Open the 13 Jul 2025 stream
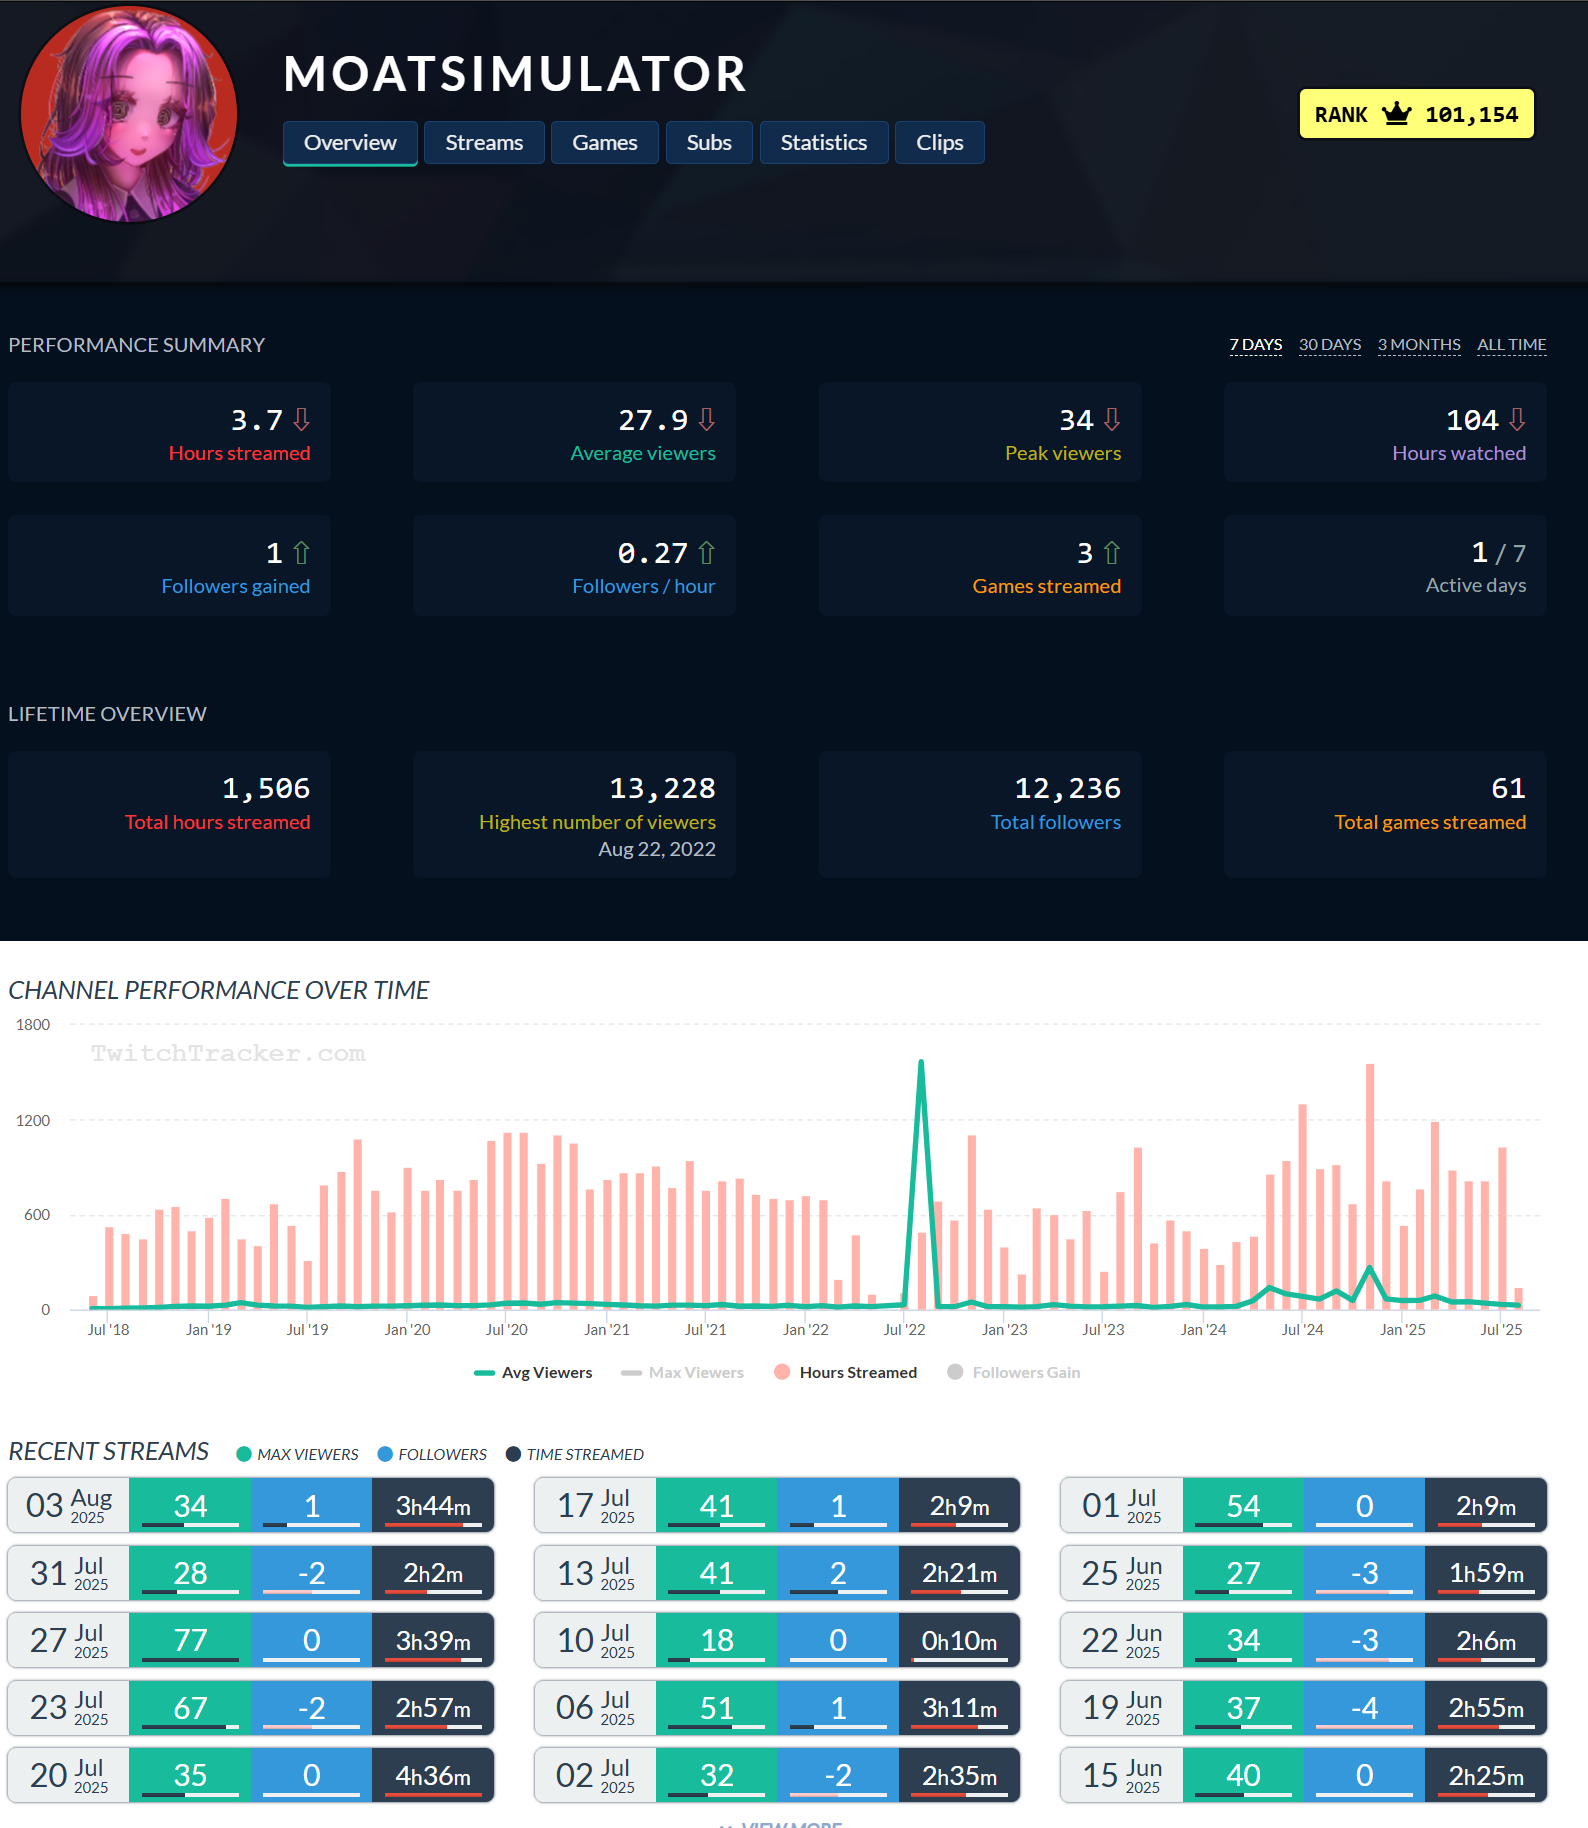This screenshot has height=1828, width=1588. coord(777,1572)
